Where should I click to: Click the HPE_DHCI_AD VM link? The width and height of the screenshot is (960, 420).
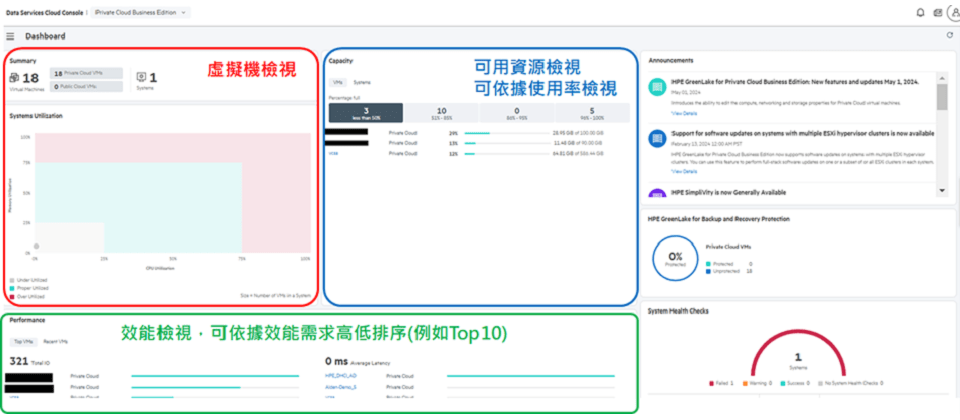pyautogui.click(x=341, y=376)
